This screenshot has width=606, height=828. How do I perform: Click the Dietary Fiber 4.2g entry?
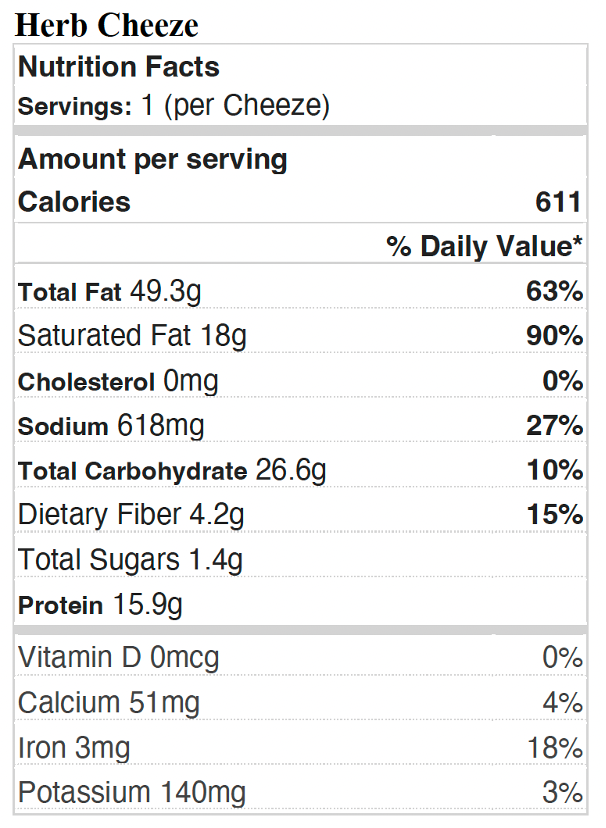(131, 515)
